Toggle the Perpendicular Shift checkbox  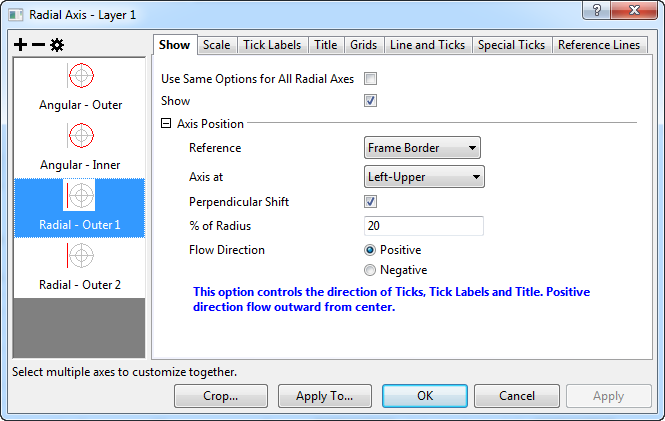pyautogui.click(x=370, y=202)
